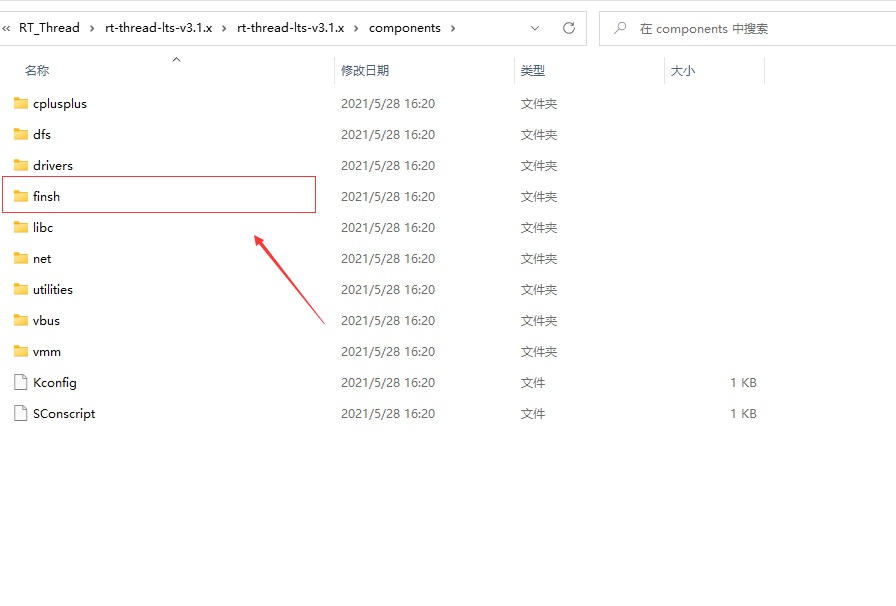Click the 1 KB size of SConscript
Viewport: 896px width, 606px height.
tap(743, 413)
